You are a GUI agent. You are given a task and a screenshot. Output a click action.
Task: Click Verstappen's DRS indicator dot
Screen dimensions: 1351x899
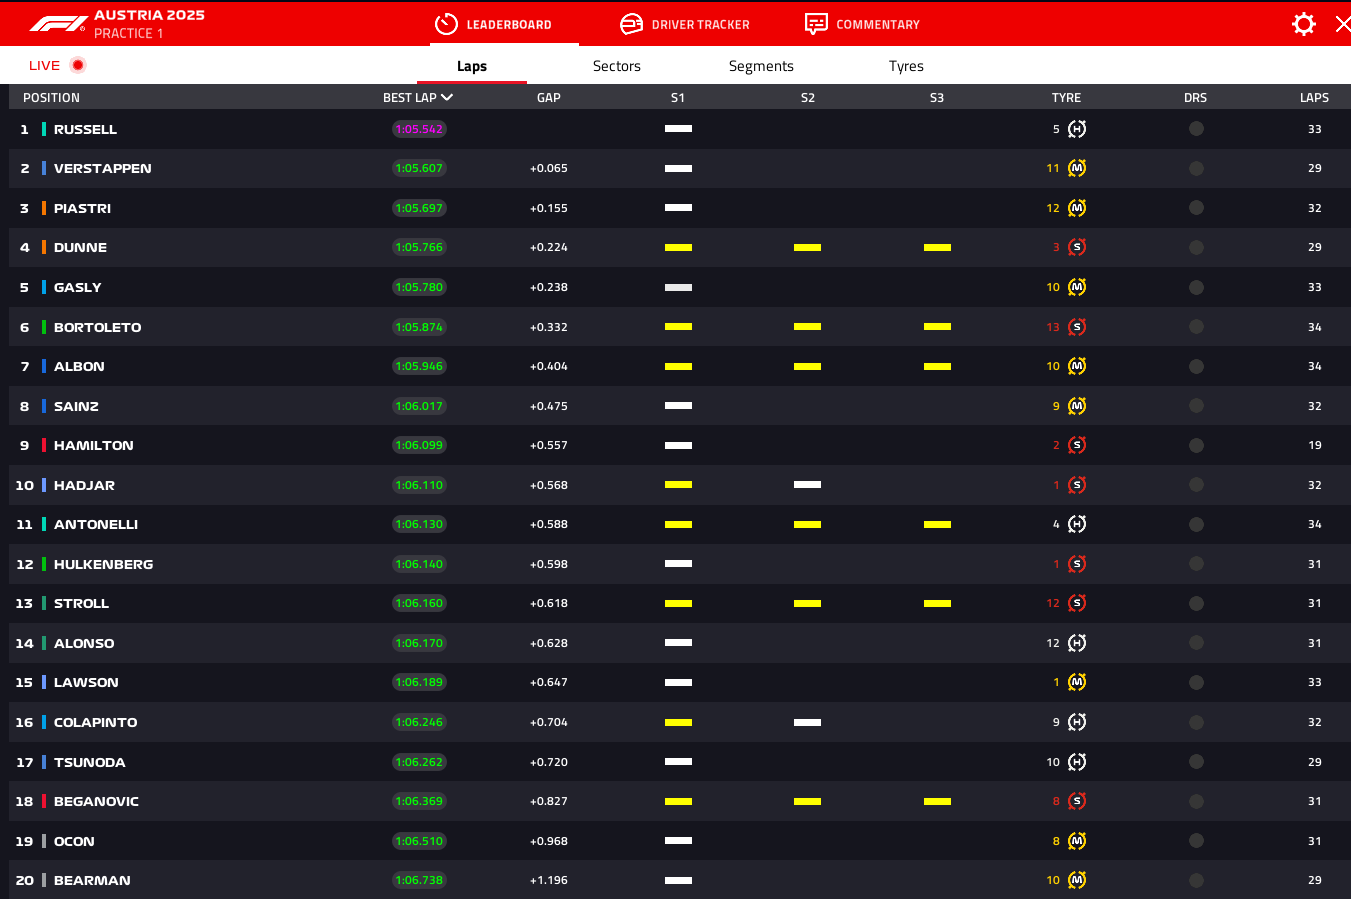tap(1196, 168)
